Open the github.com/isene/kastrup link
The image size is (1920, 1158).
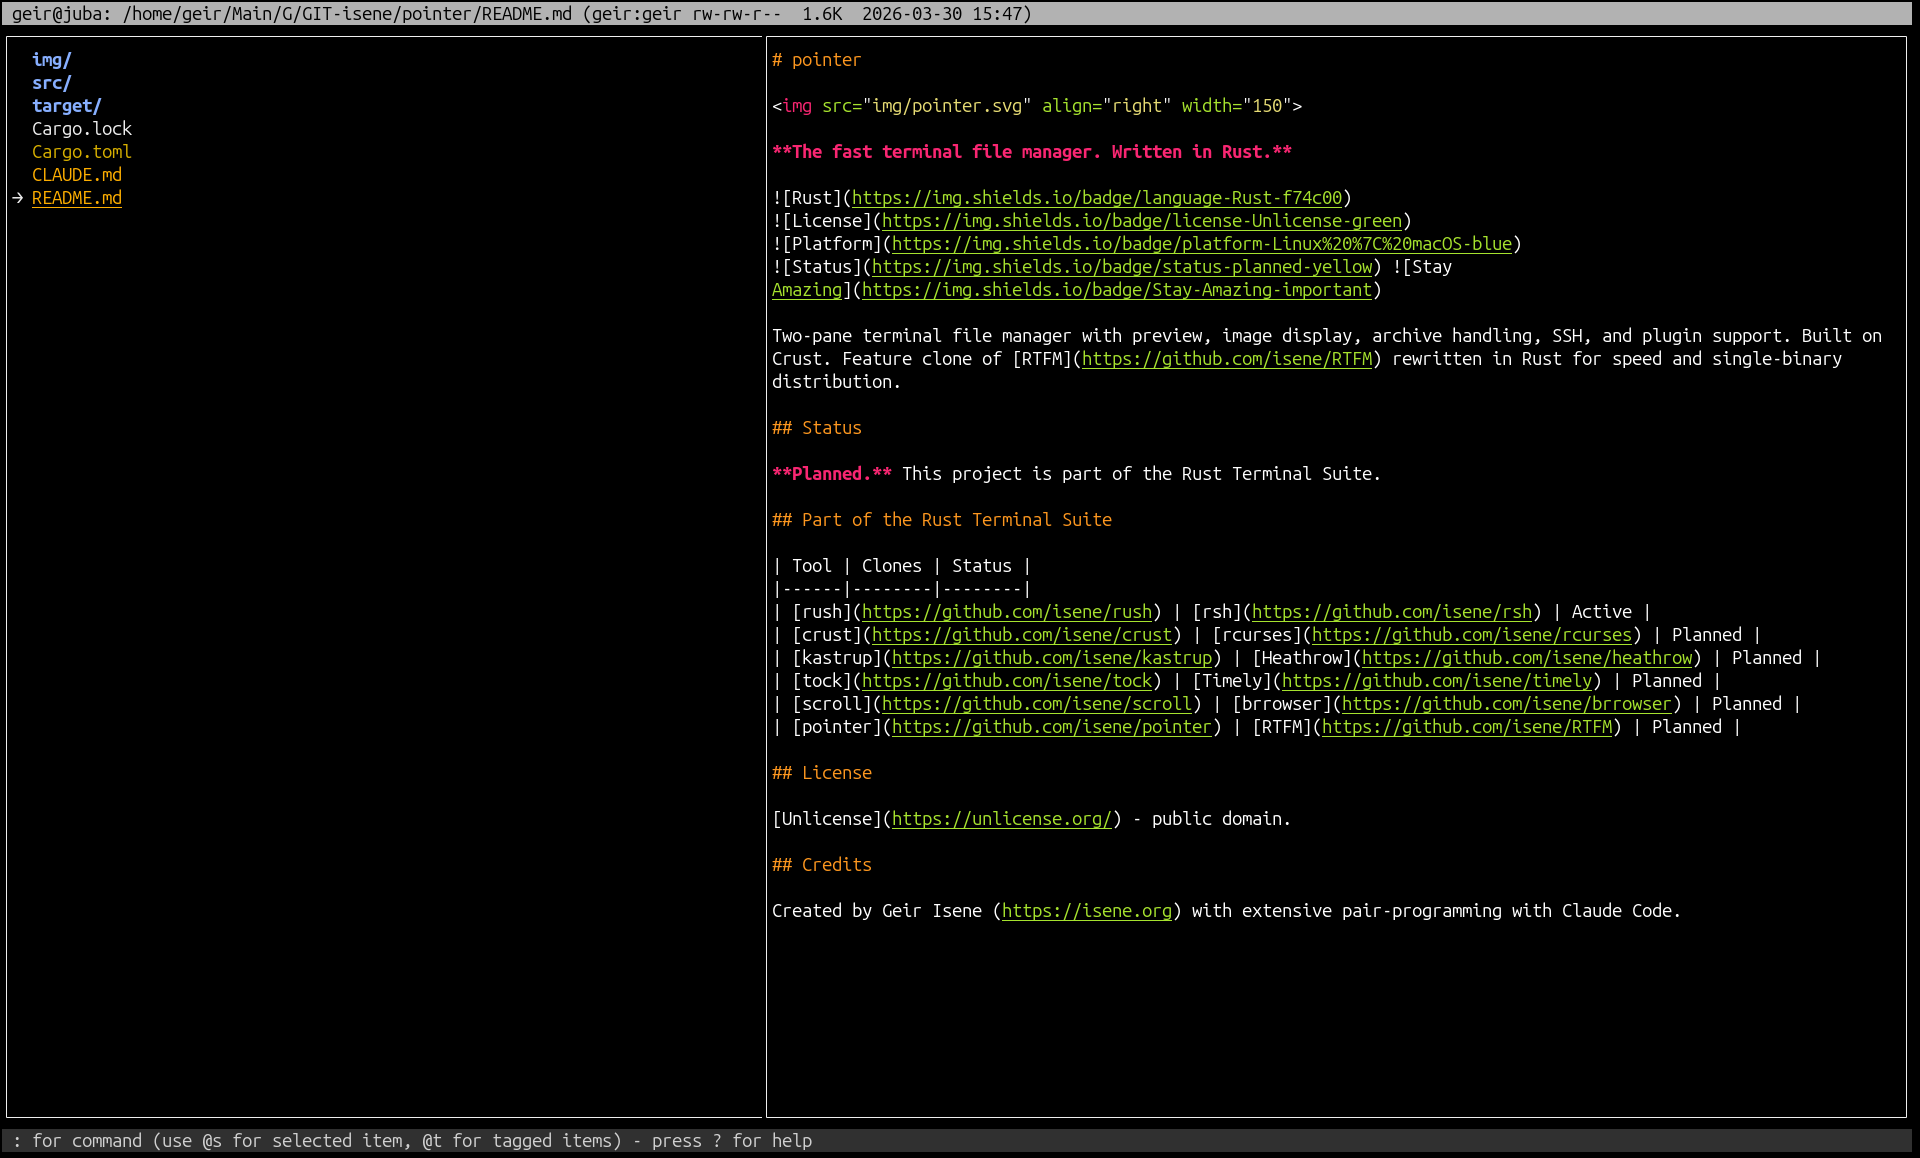[x=1052, y=658]
